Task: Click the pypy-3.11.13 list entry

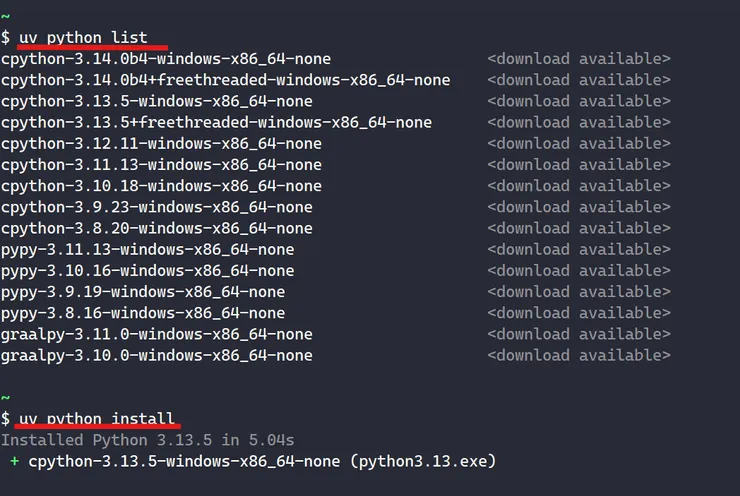Action: 148,250
